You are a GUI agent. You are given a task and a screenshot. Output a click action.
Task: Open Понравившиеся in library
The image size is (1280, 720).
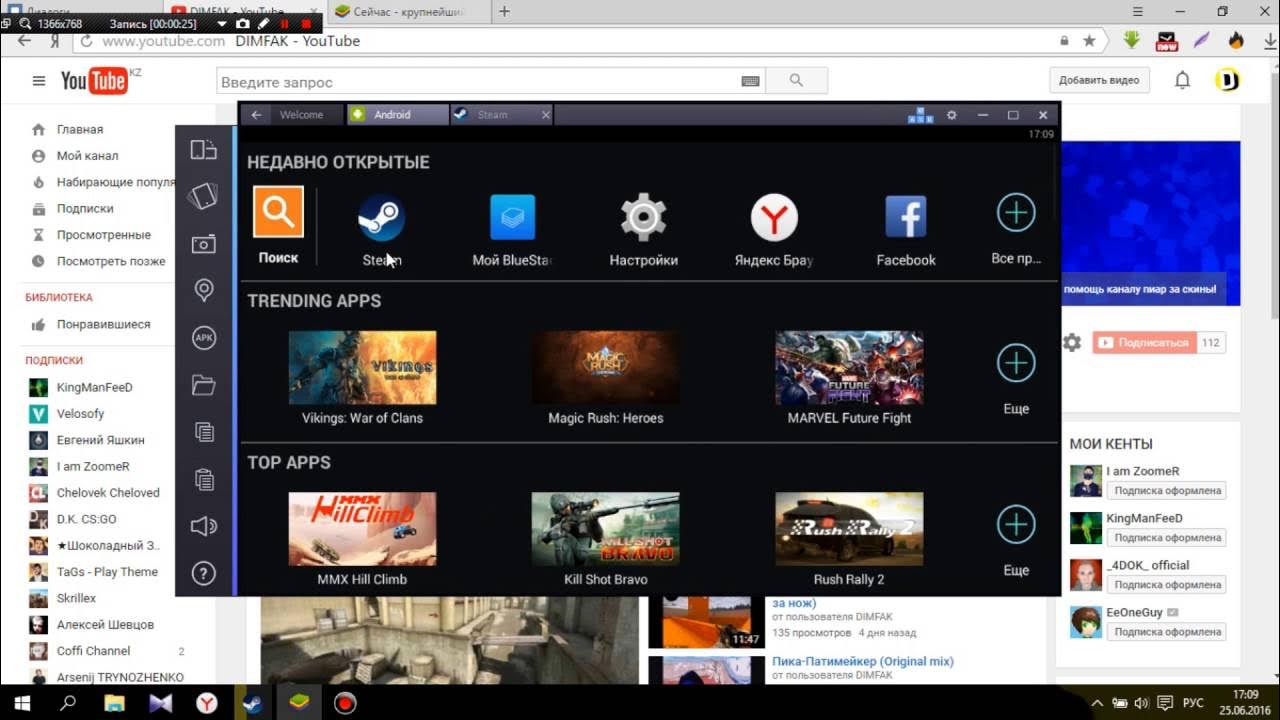(x=103, y=324)
